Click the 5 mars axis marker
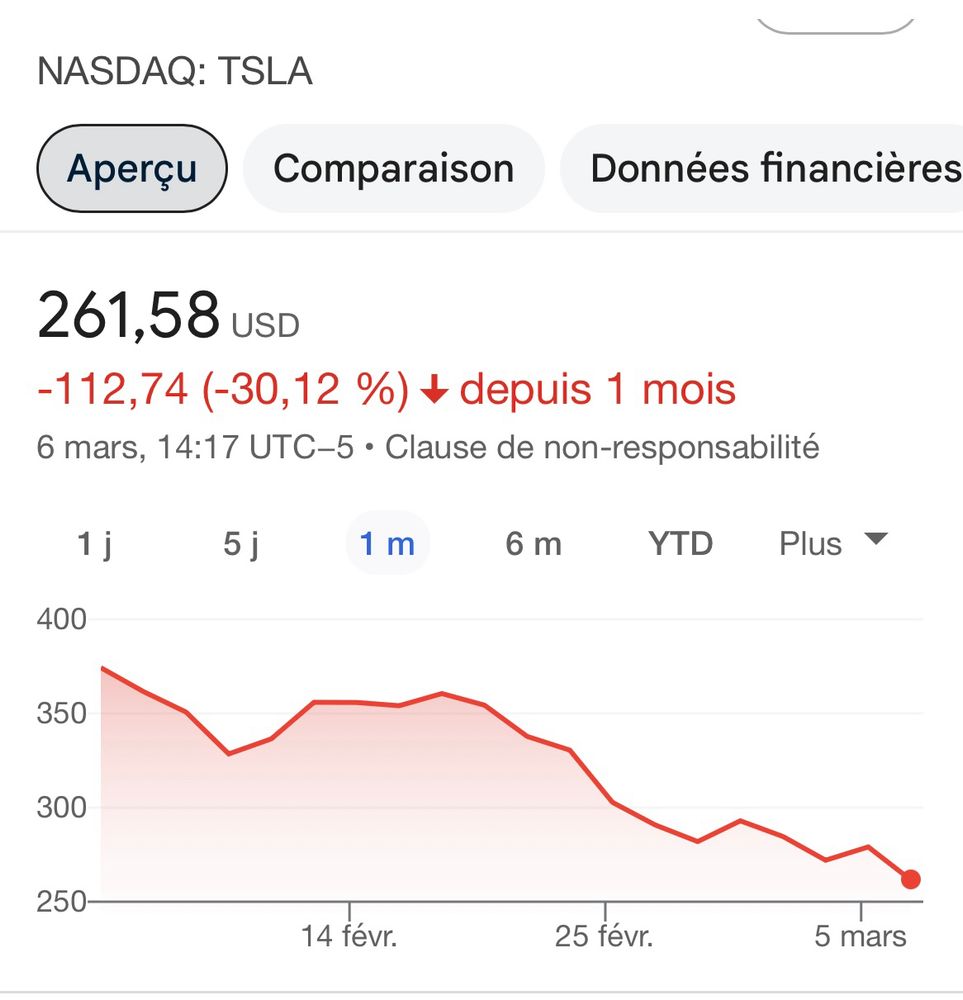The height and width of the screenshot is (1000, 963). pos(860,936)
